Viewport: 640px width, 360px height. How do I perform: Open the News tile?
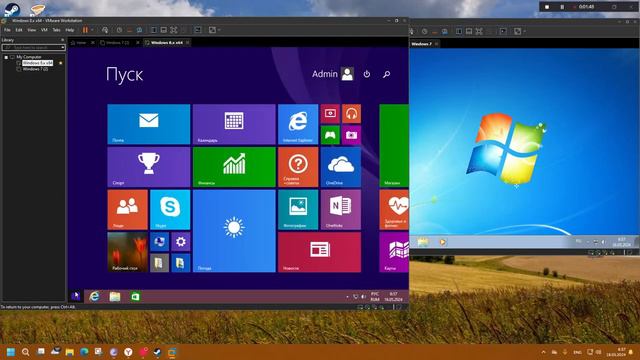point(319,252)
